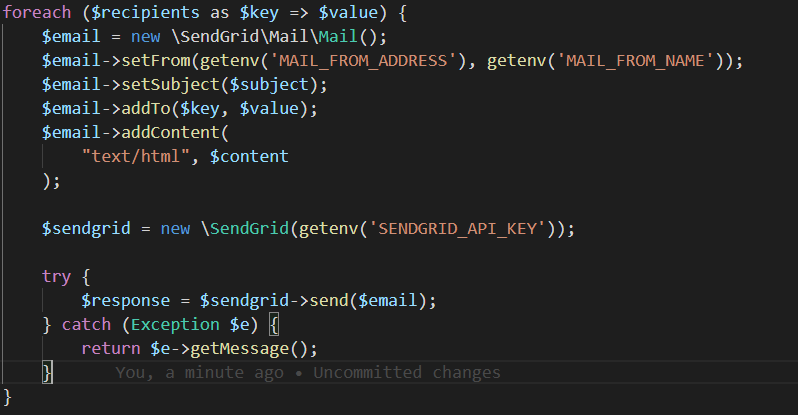The width and height of the screenshot is (798, 415).
Task: Select the setSubject method call
Action: coord(170,85)
